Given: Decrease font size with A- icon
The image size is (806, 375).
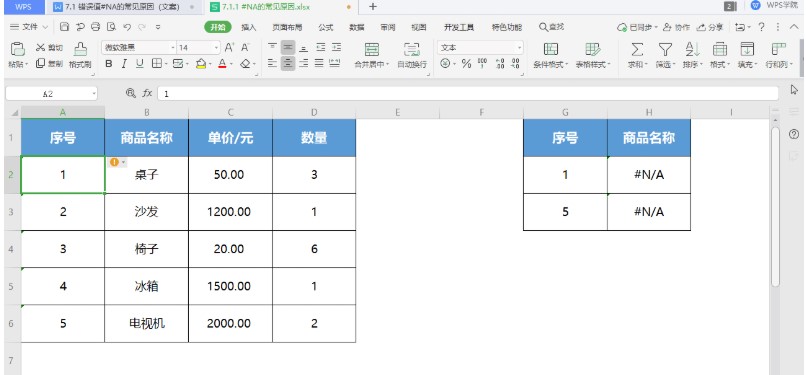Looking at the screenshot, I should tap(246, 48).
